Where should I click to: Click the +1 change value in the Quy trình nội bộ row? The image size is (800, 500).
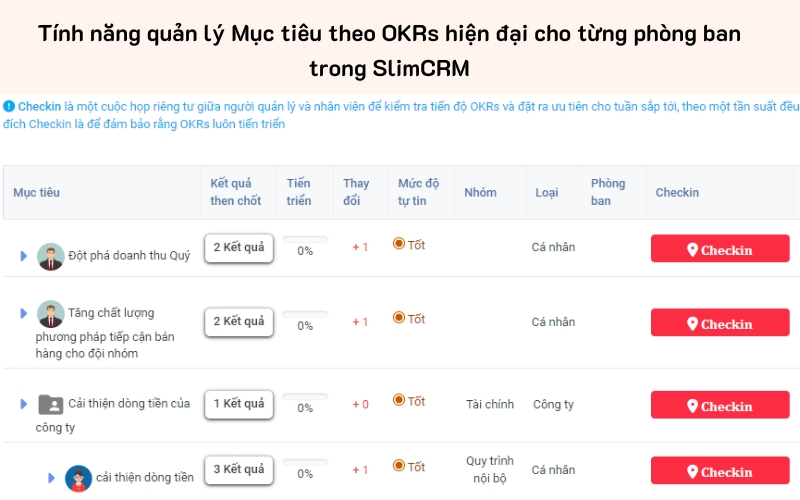[360, 470]
